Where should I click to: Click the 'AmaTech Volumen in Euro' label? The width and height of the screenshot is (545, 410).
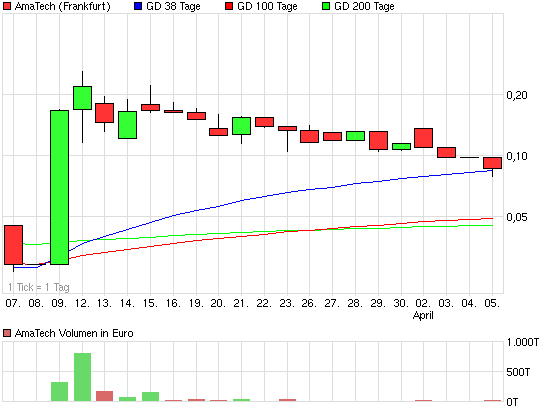click(74, 333)
